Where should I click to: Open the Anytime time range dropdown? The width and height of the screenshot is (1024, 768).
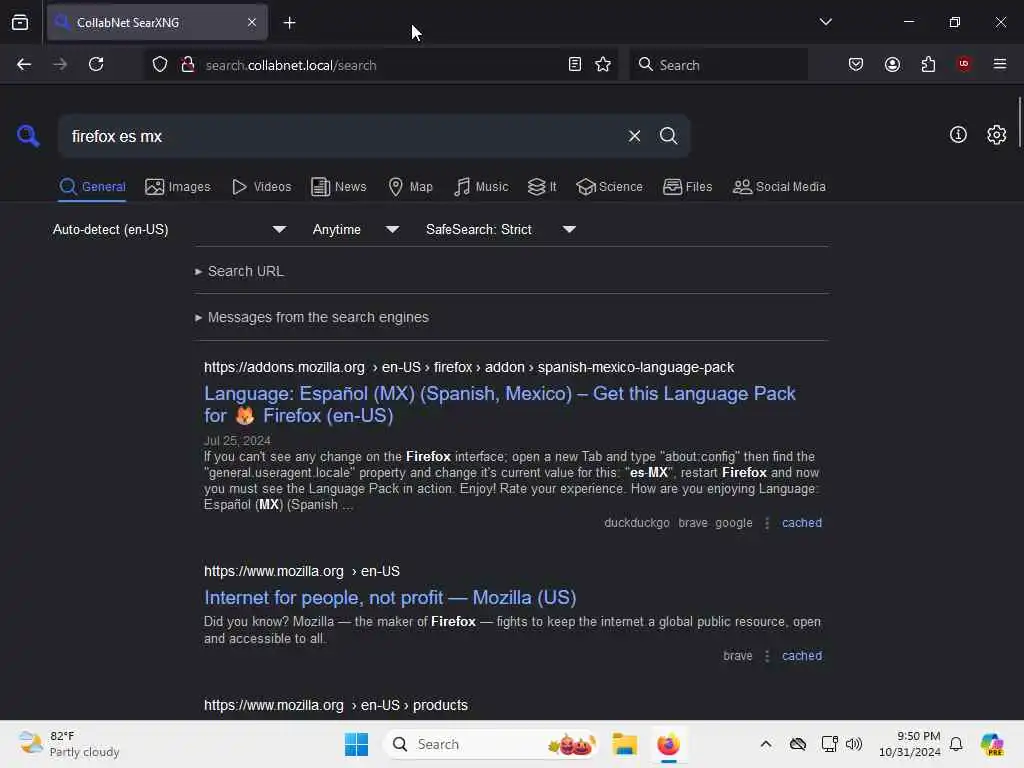[x=355, y=229]
